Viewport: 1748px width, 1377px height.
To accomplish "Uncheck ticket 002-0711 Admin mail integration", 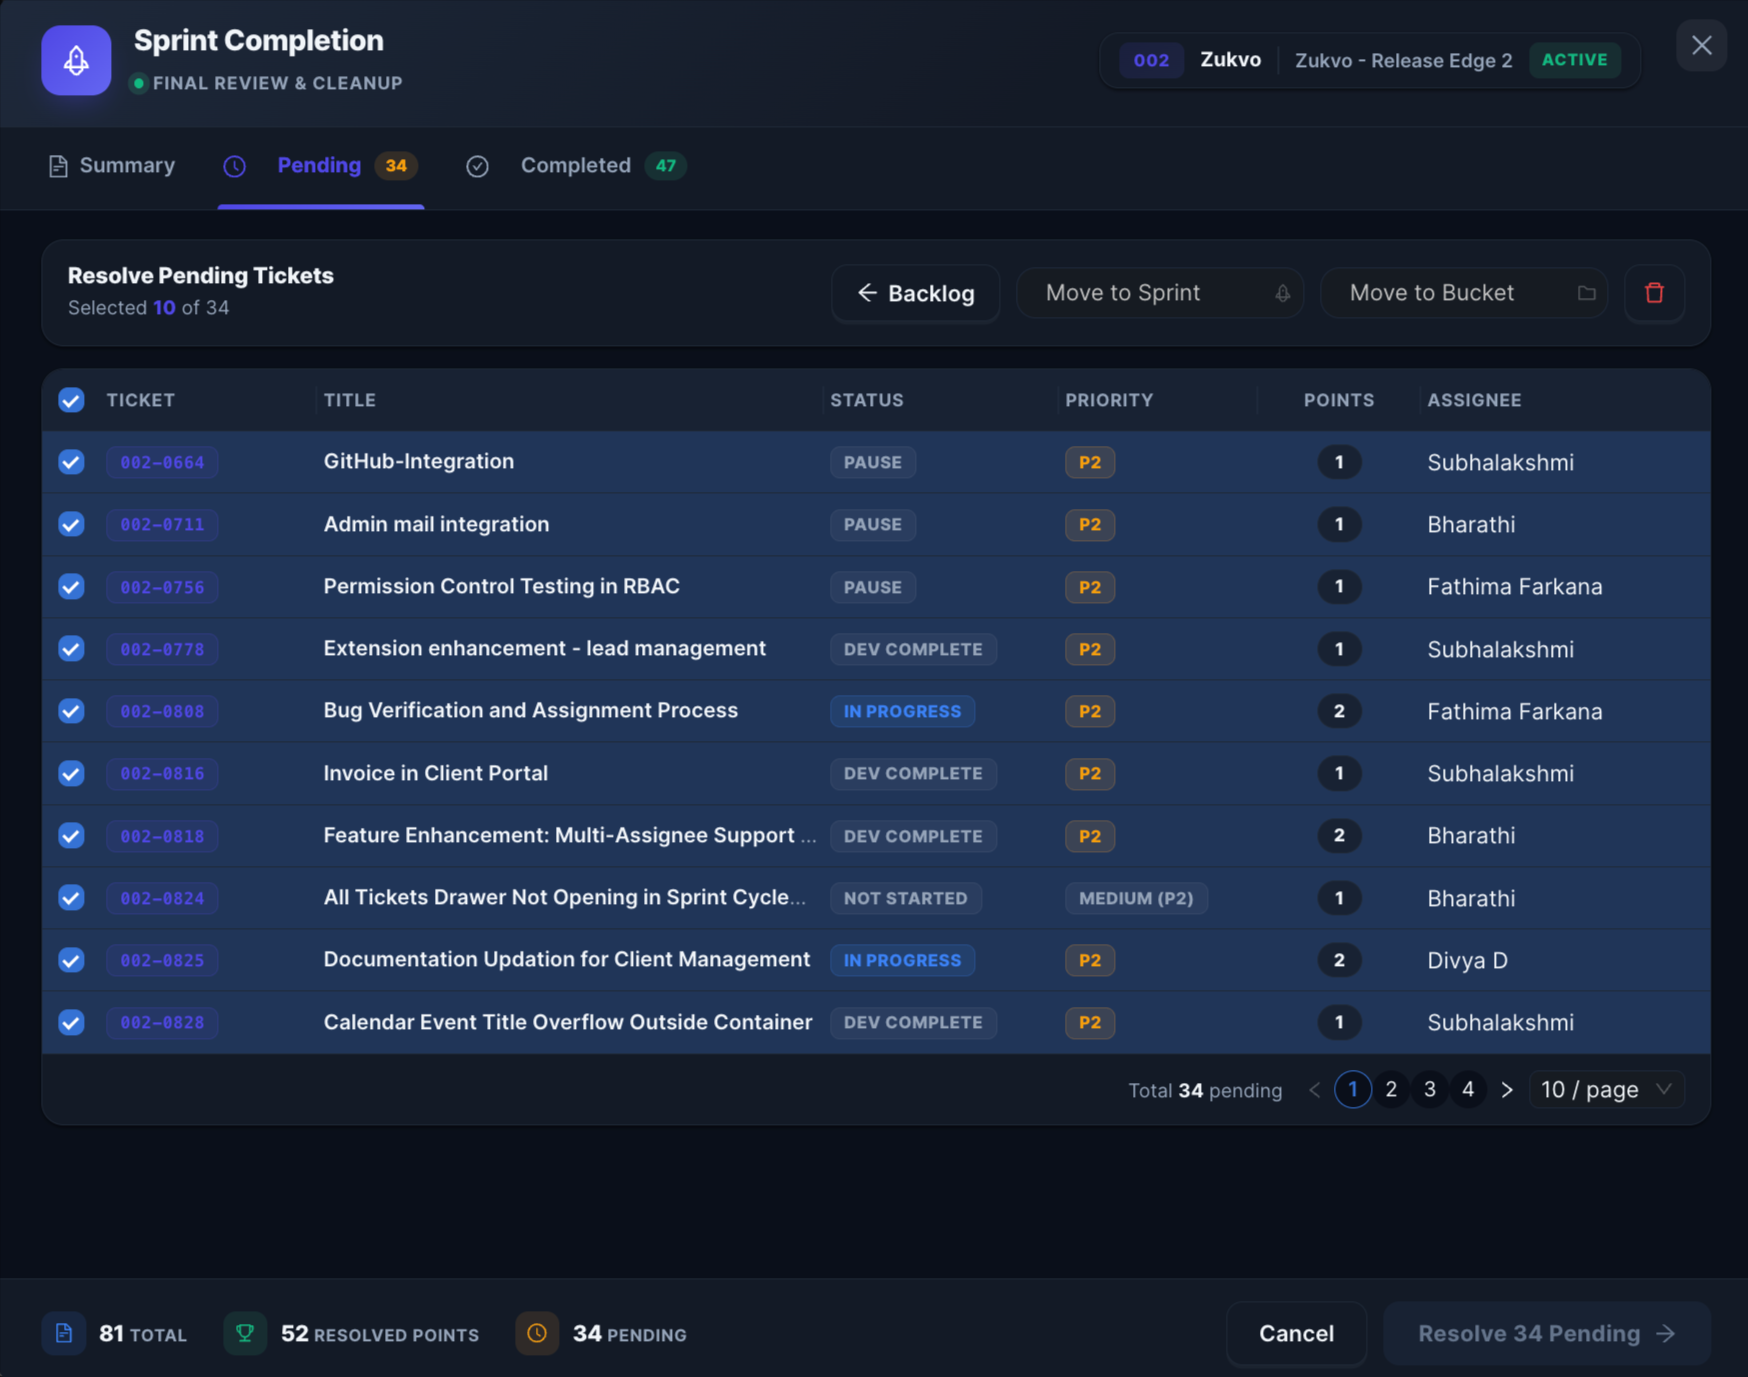I will click(x=71, y=524).
